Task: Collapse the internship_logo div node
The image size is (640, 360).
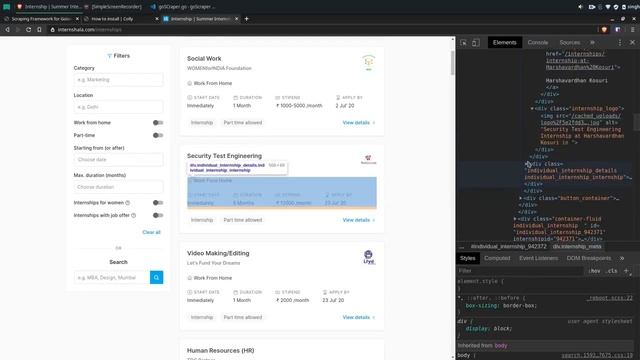Action: point(532,109)
